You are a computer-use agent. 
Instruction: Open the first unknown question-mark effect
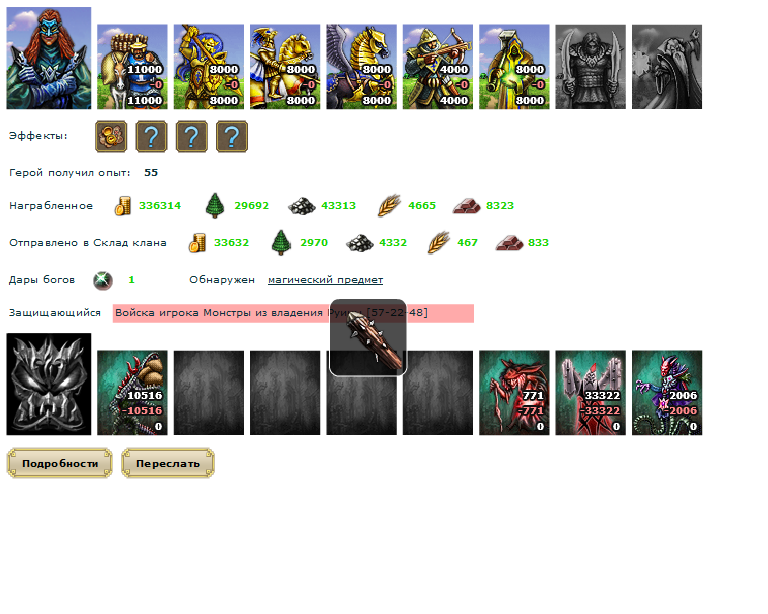151,136
